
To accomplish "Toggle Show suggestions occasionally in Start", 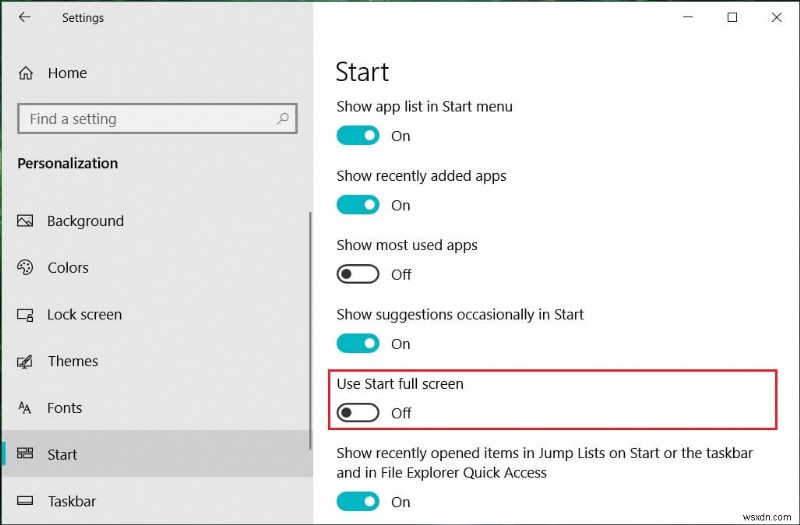I will click(x=358, y=344).
